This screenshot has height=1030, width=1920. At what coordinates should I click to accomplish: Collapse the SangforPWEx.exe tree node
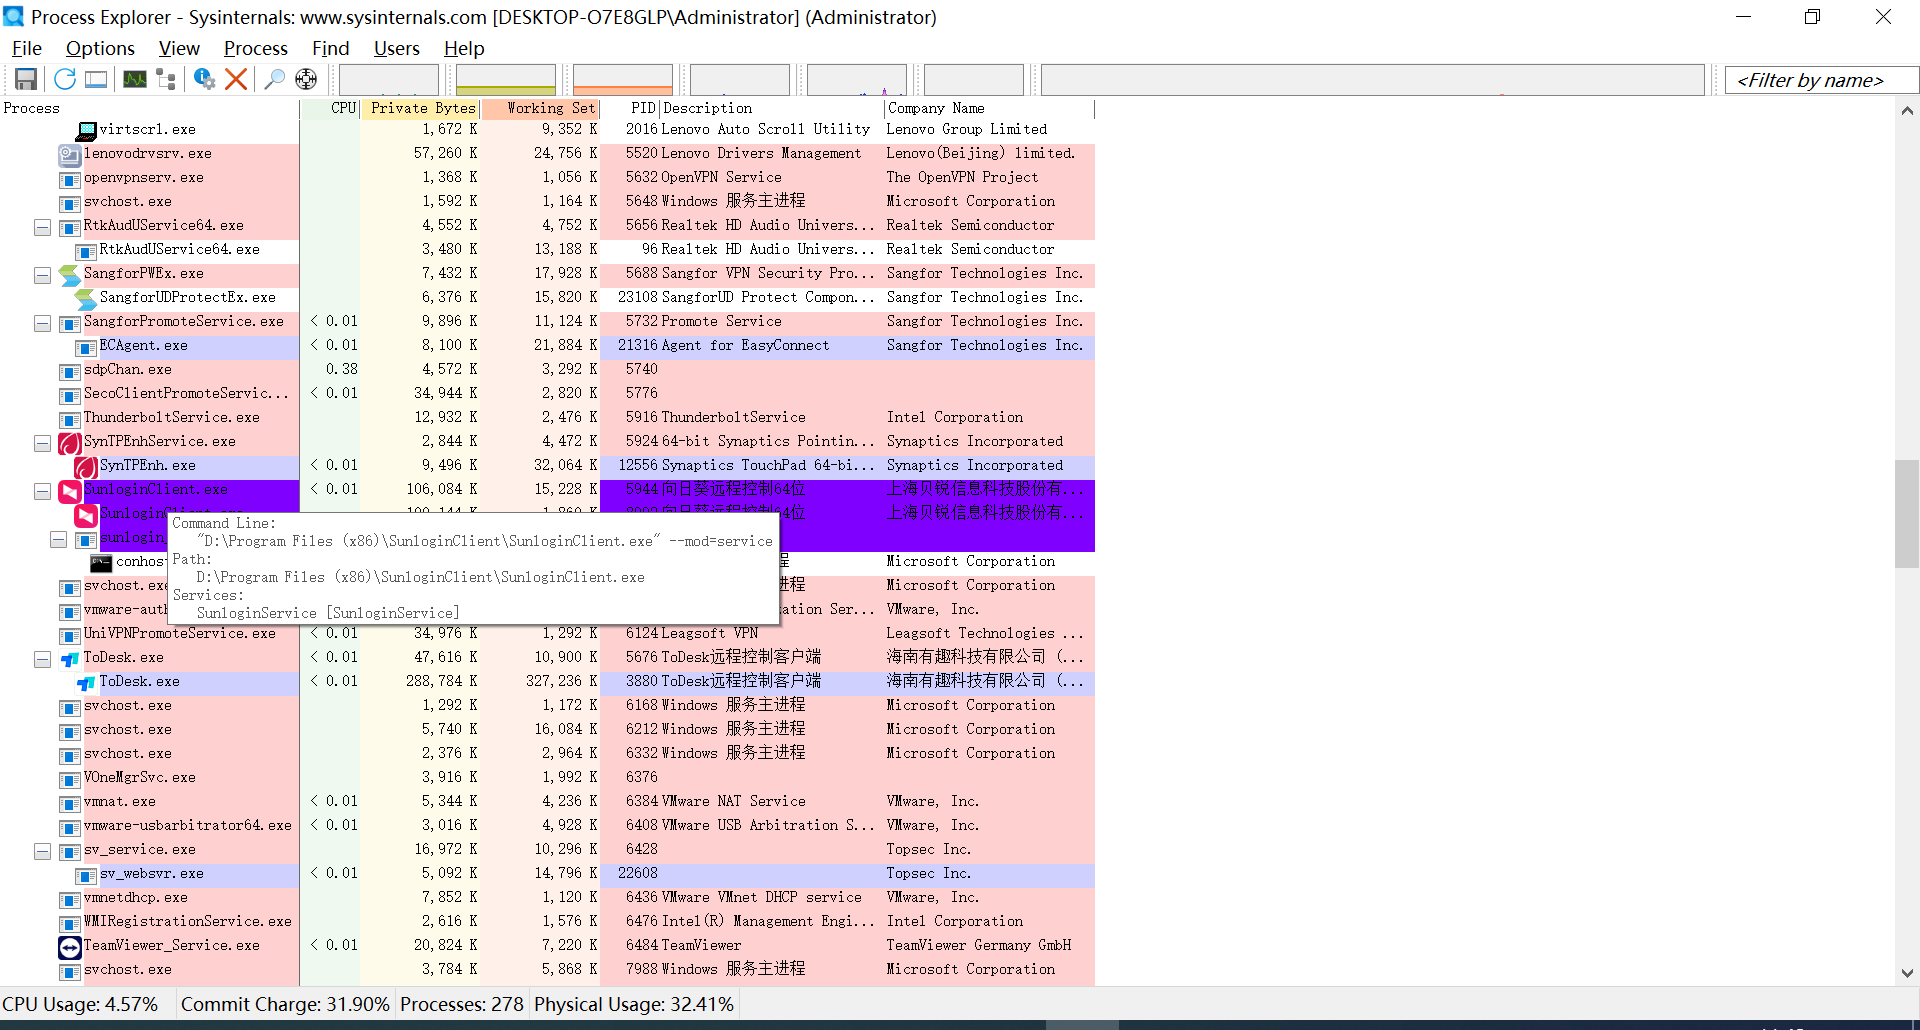pyautogui.click(x=42, y=275)
